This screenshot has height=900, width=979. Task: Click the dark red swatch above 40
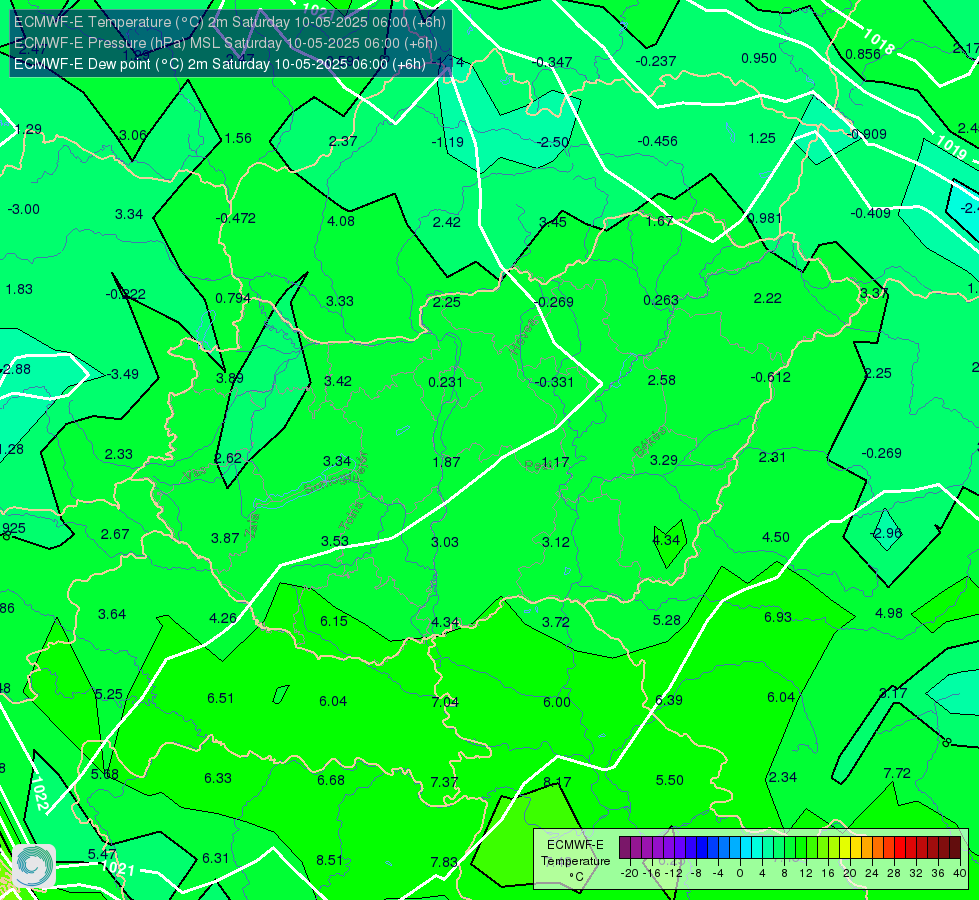pyautogui.click(x=955, y=848)
